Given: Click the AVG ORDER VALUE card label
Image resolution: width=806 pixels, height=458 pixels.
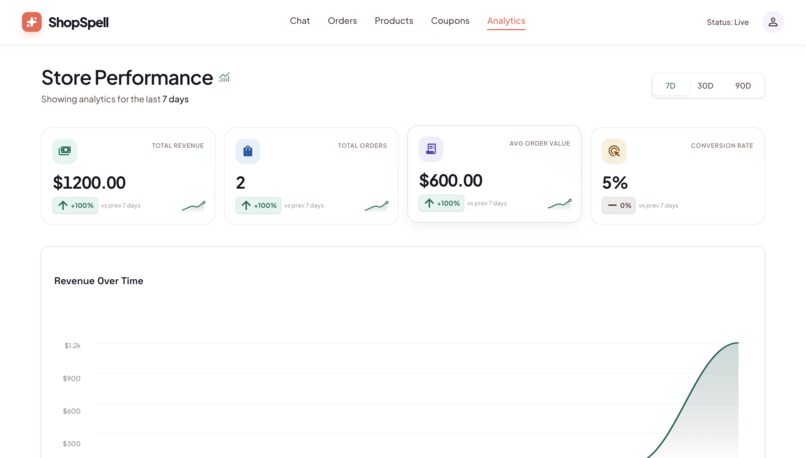Looking at the screenshot, I should click(x=540, y=143).
